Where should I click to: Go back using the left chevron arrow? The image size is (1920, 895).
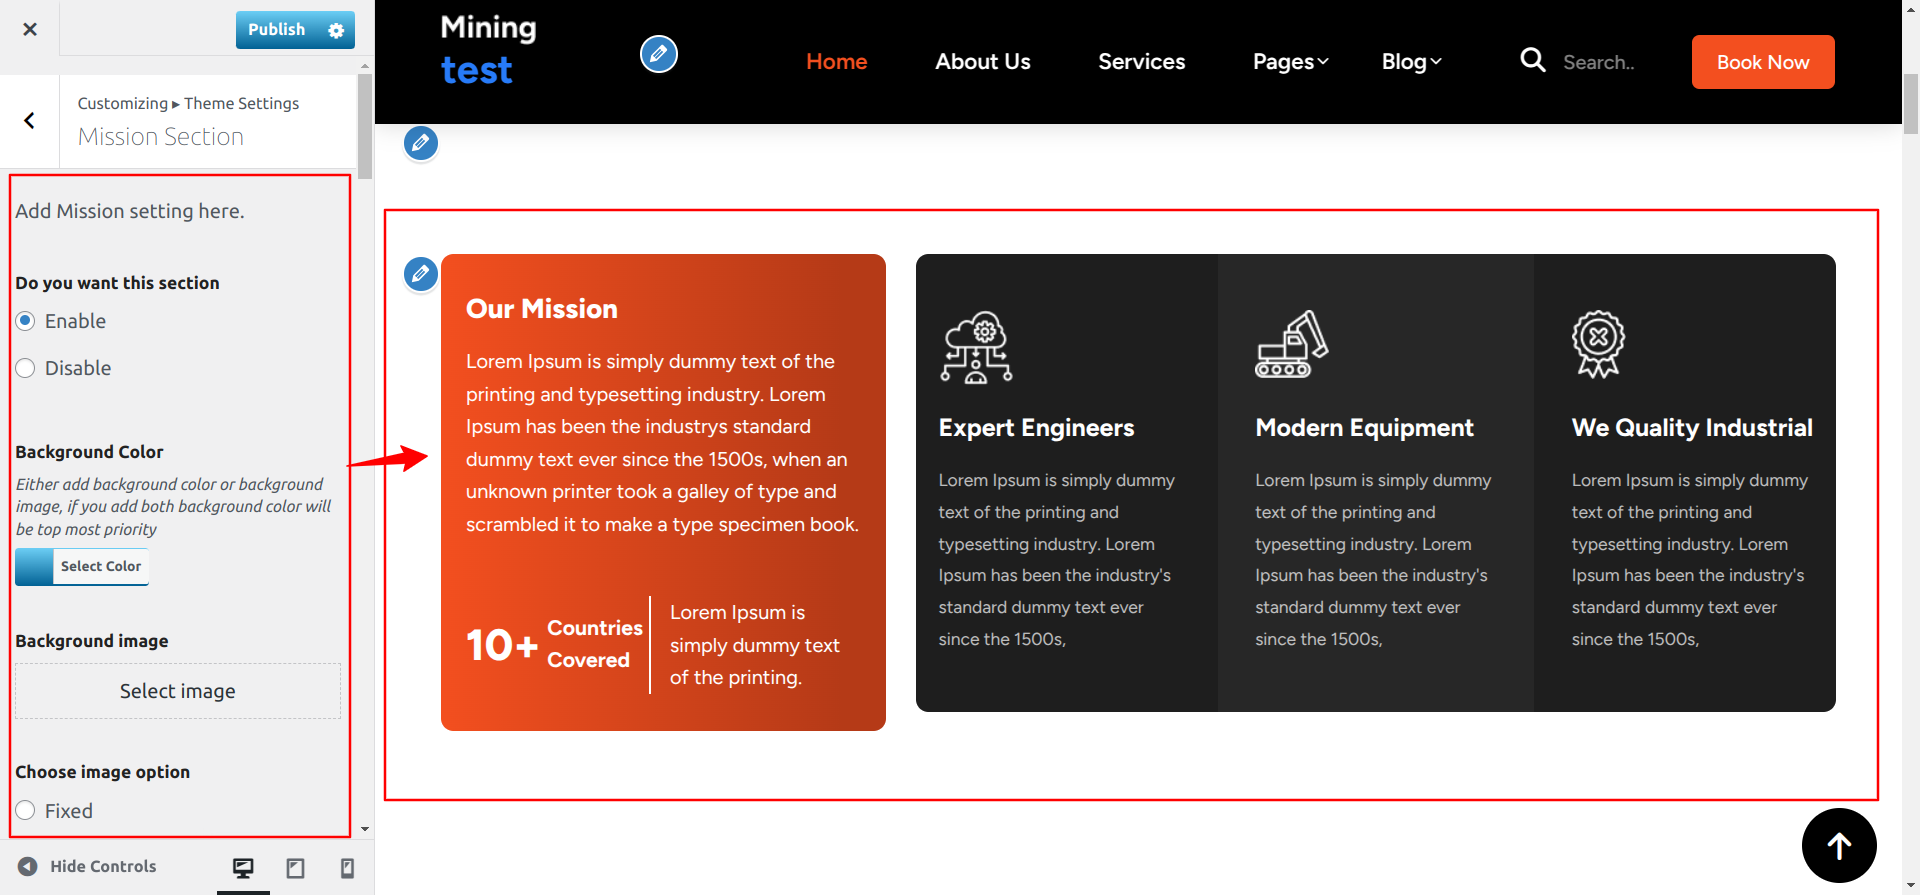click(30, 121)
